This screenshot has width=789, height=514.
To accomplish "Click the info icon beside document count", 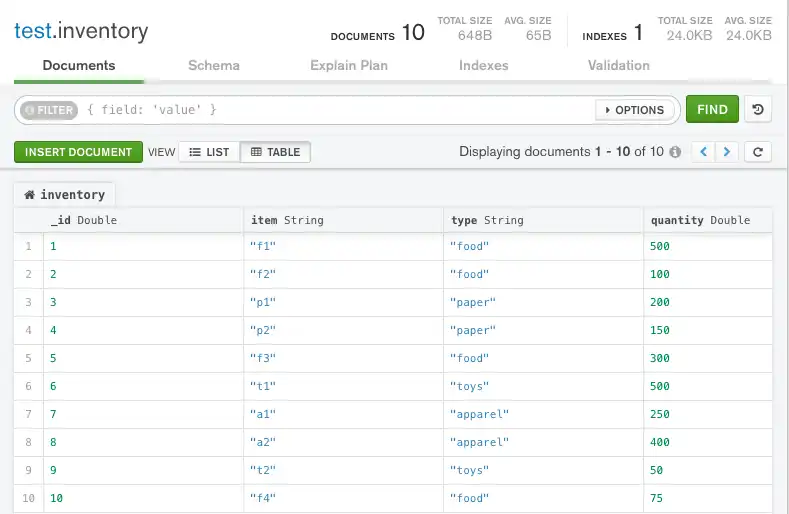I will (x=675, y=153).
